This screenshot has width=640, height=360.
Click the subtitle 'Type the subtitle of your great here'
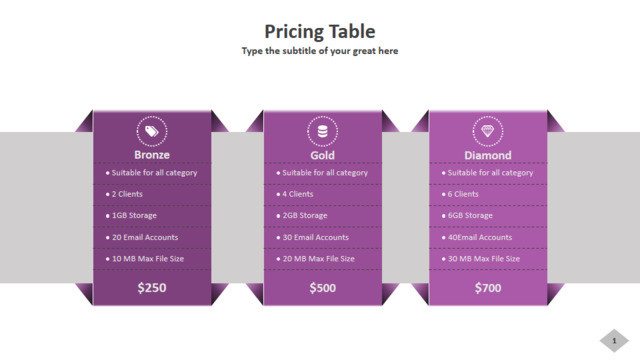tap(320, 51)
